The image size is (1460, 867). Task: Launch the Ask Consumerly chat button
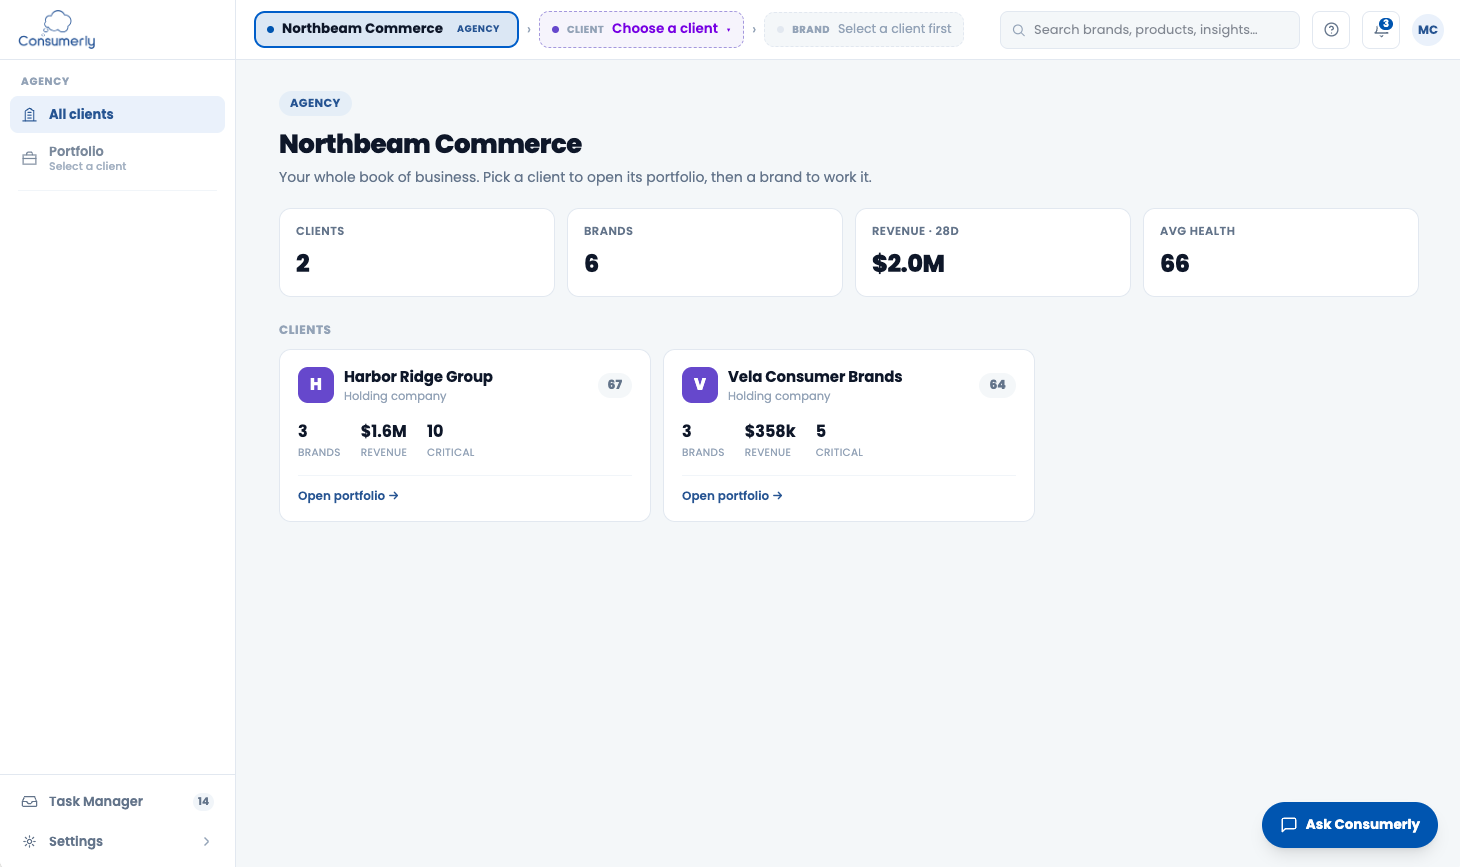pyautogui.click(x=1350, y=825)
